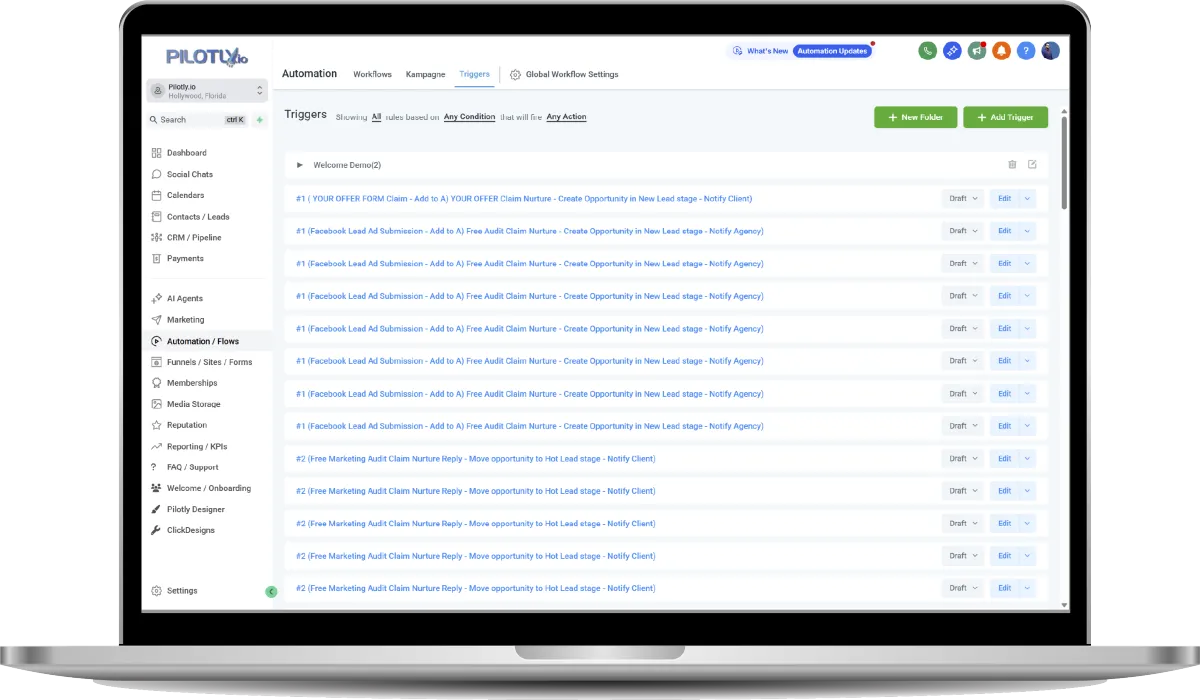
Task: Open the What's New link
Action: click(760, 51)
